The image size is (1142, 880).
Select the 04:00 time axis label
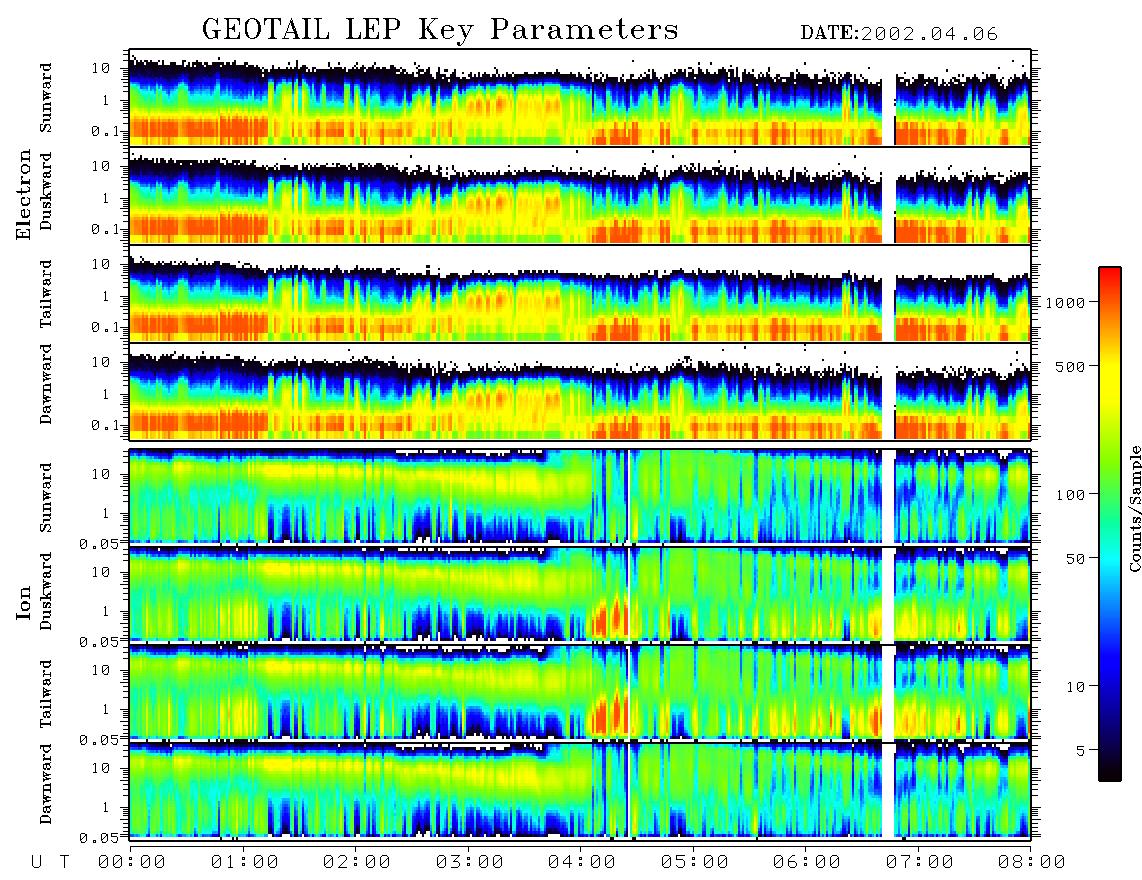[582, 862]
